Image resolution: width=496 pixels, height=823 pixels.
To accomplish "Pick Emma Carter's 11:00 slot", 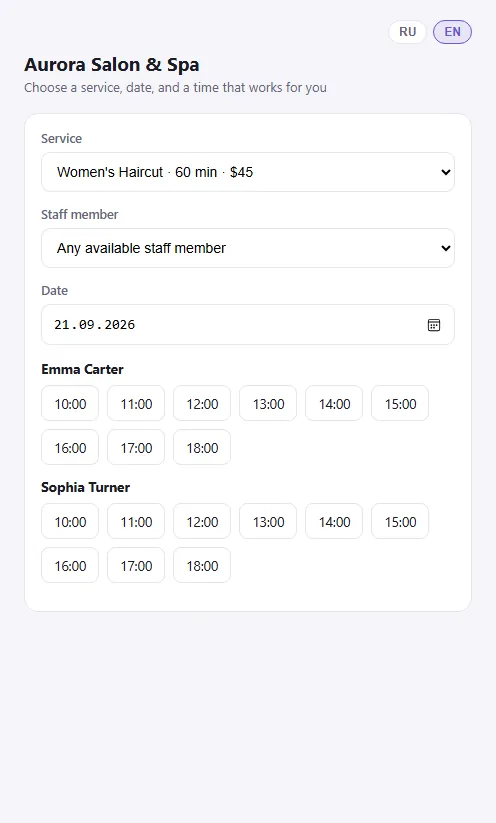I will click(136, 404).
